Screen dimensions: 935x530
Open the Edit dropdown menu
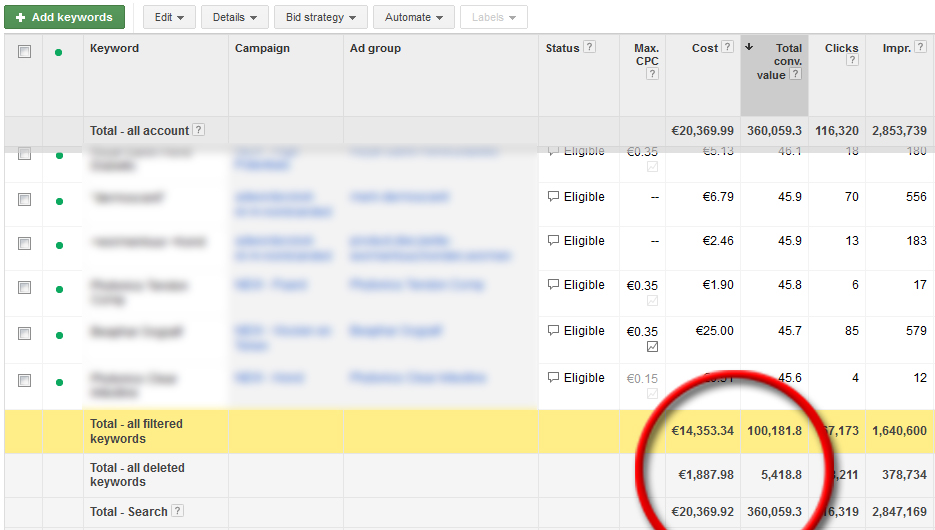pos(168,17)
